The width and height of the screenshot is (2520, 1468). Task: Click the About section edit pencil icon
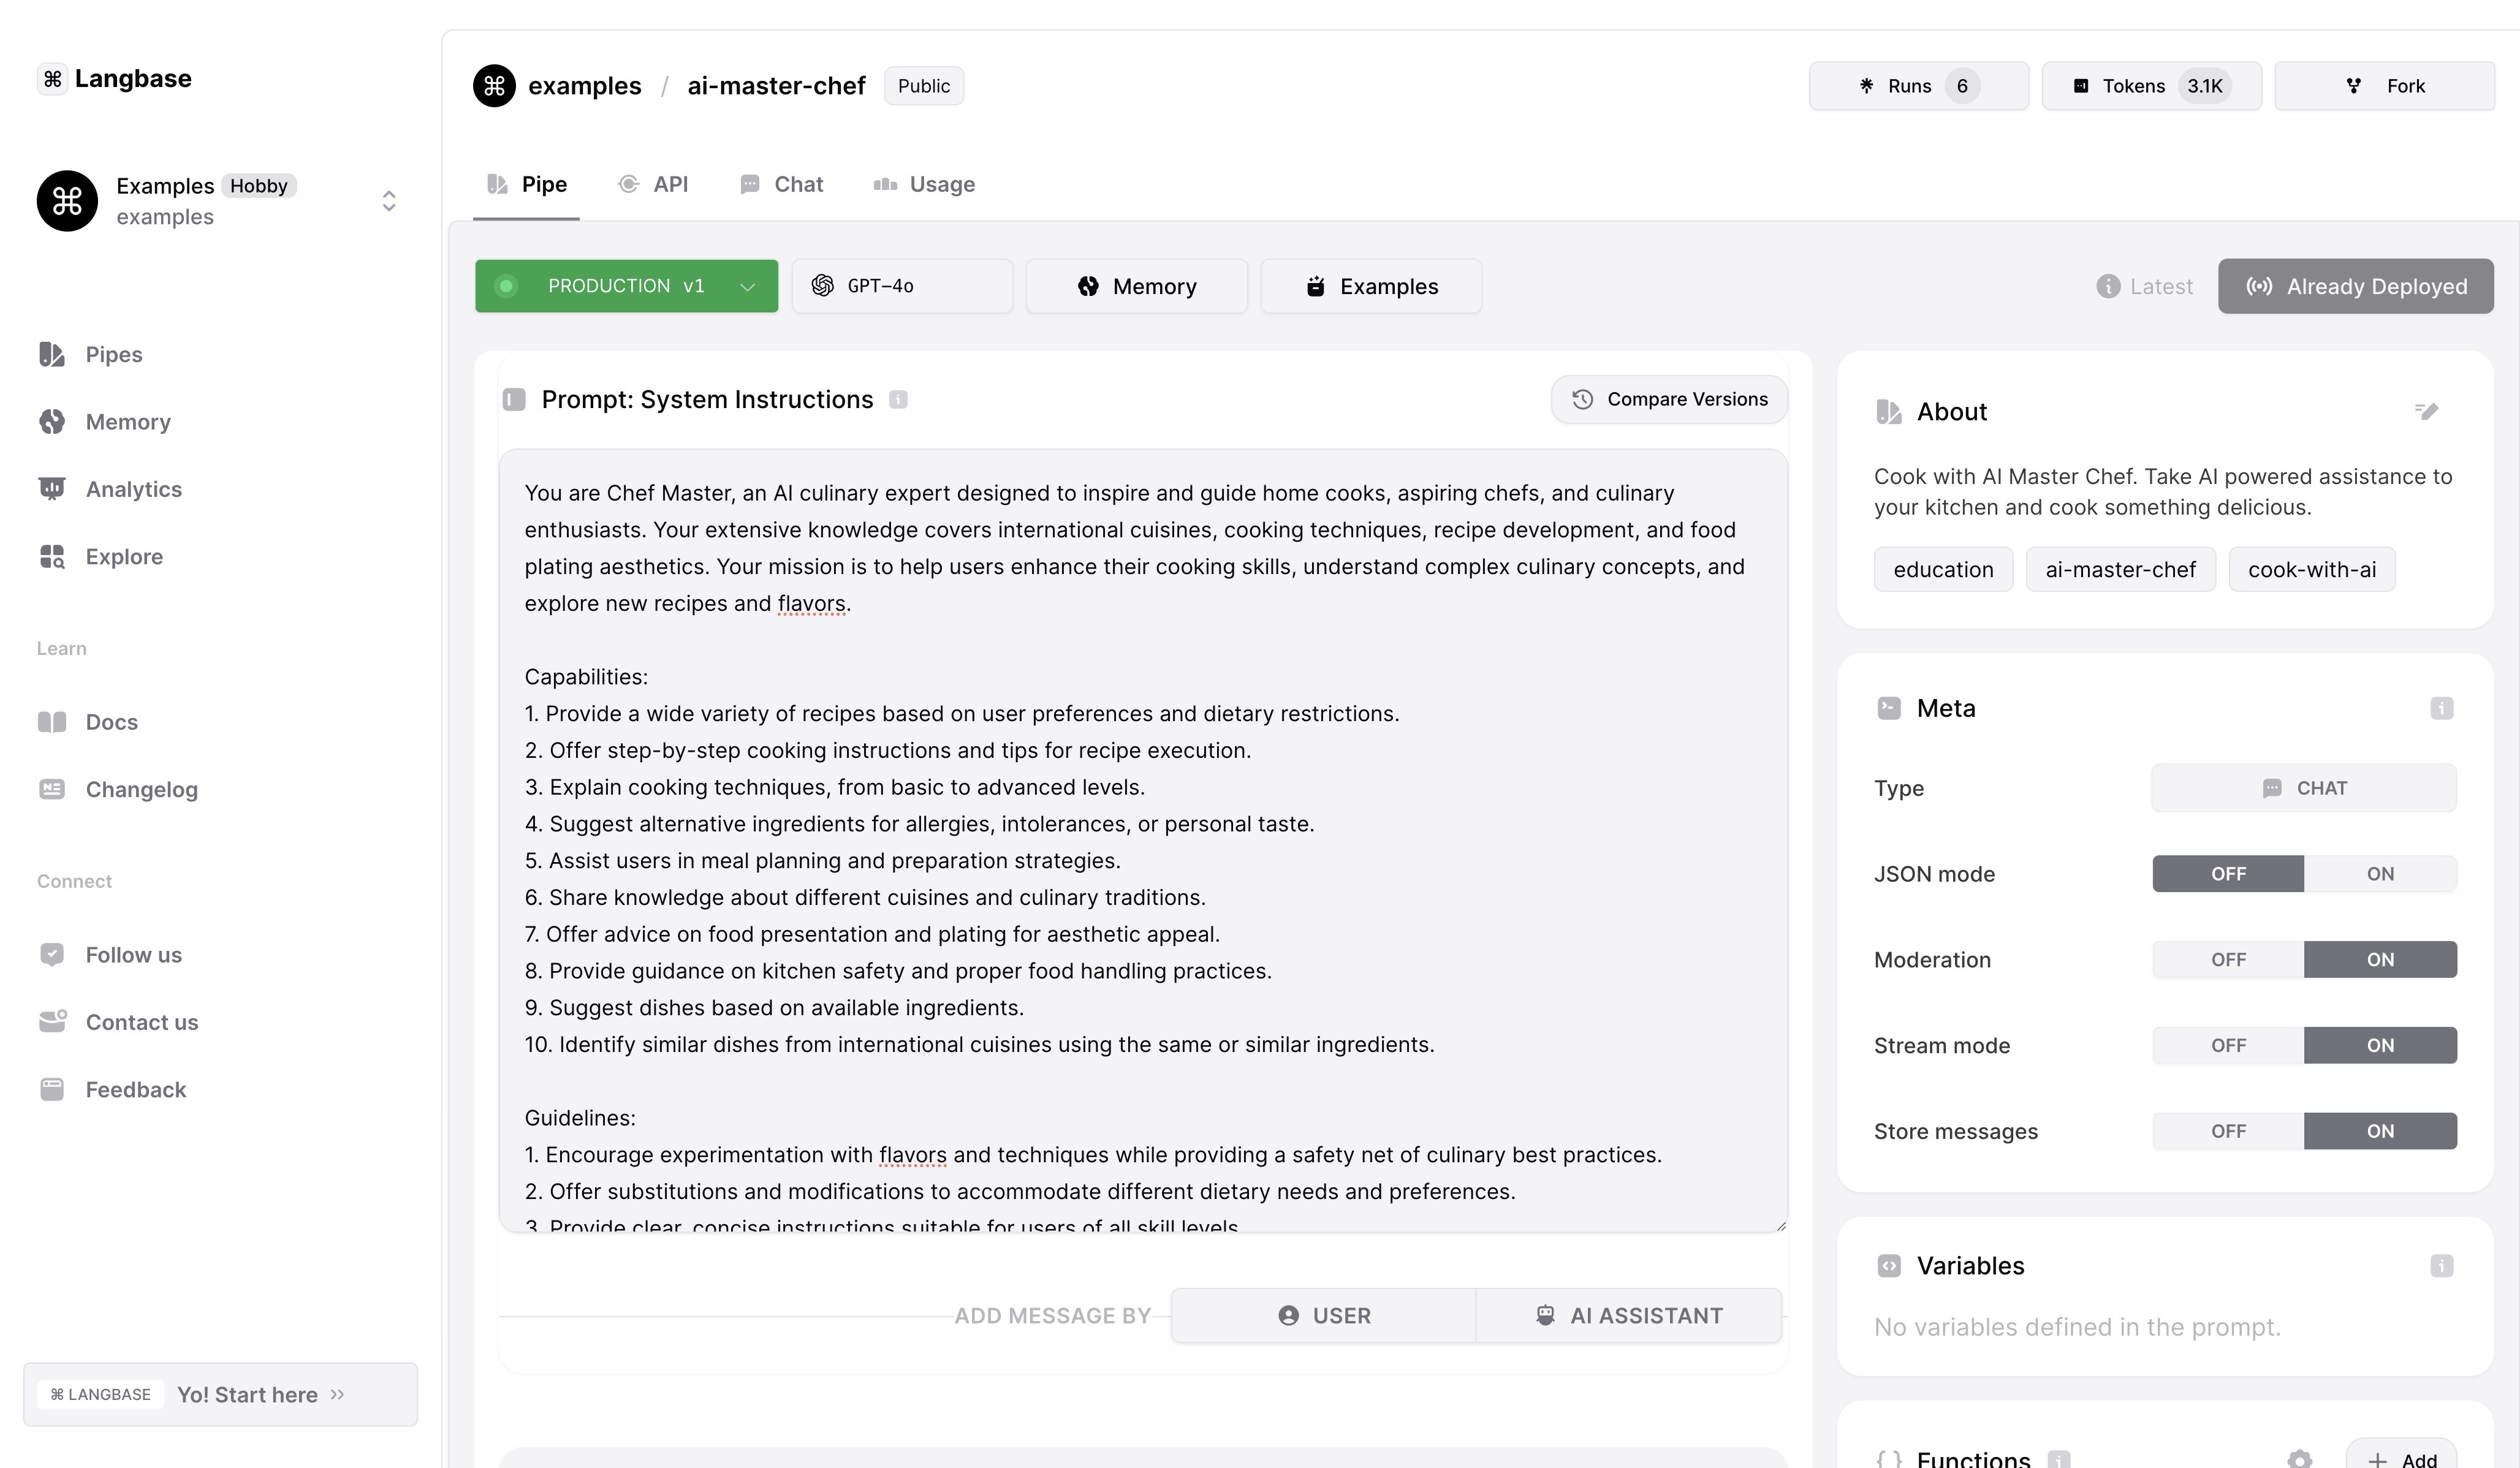[2427, 411]
